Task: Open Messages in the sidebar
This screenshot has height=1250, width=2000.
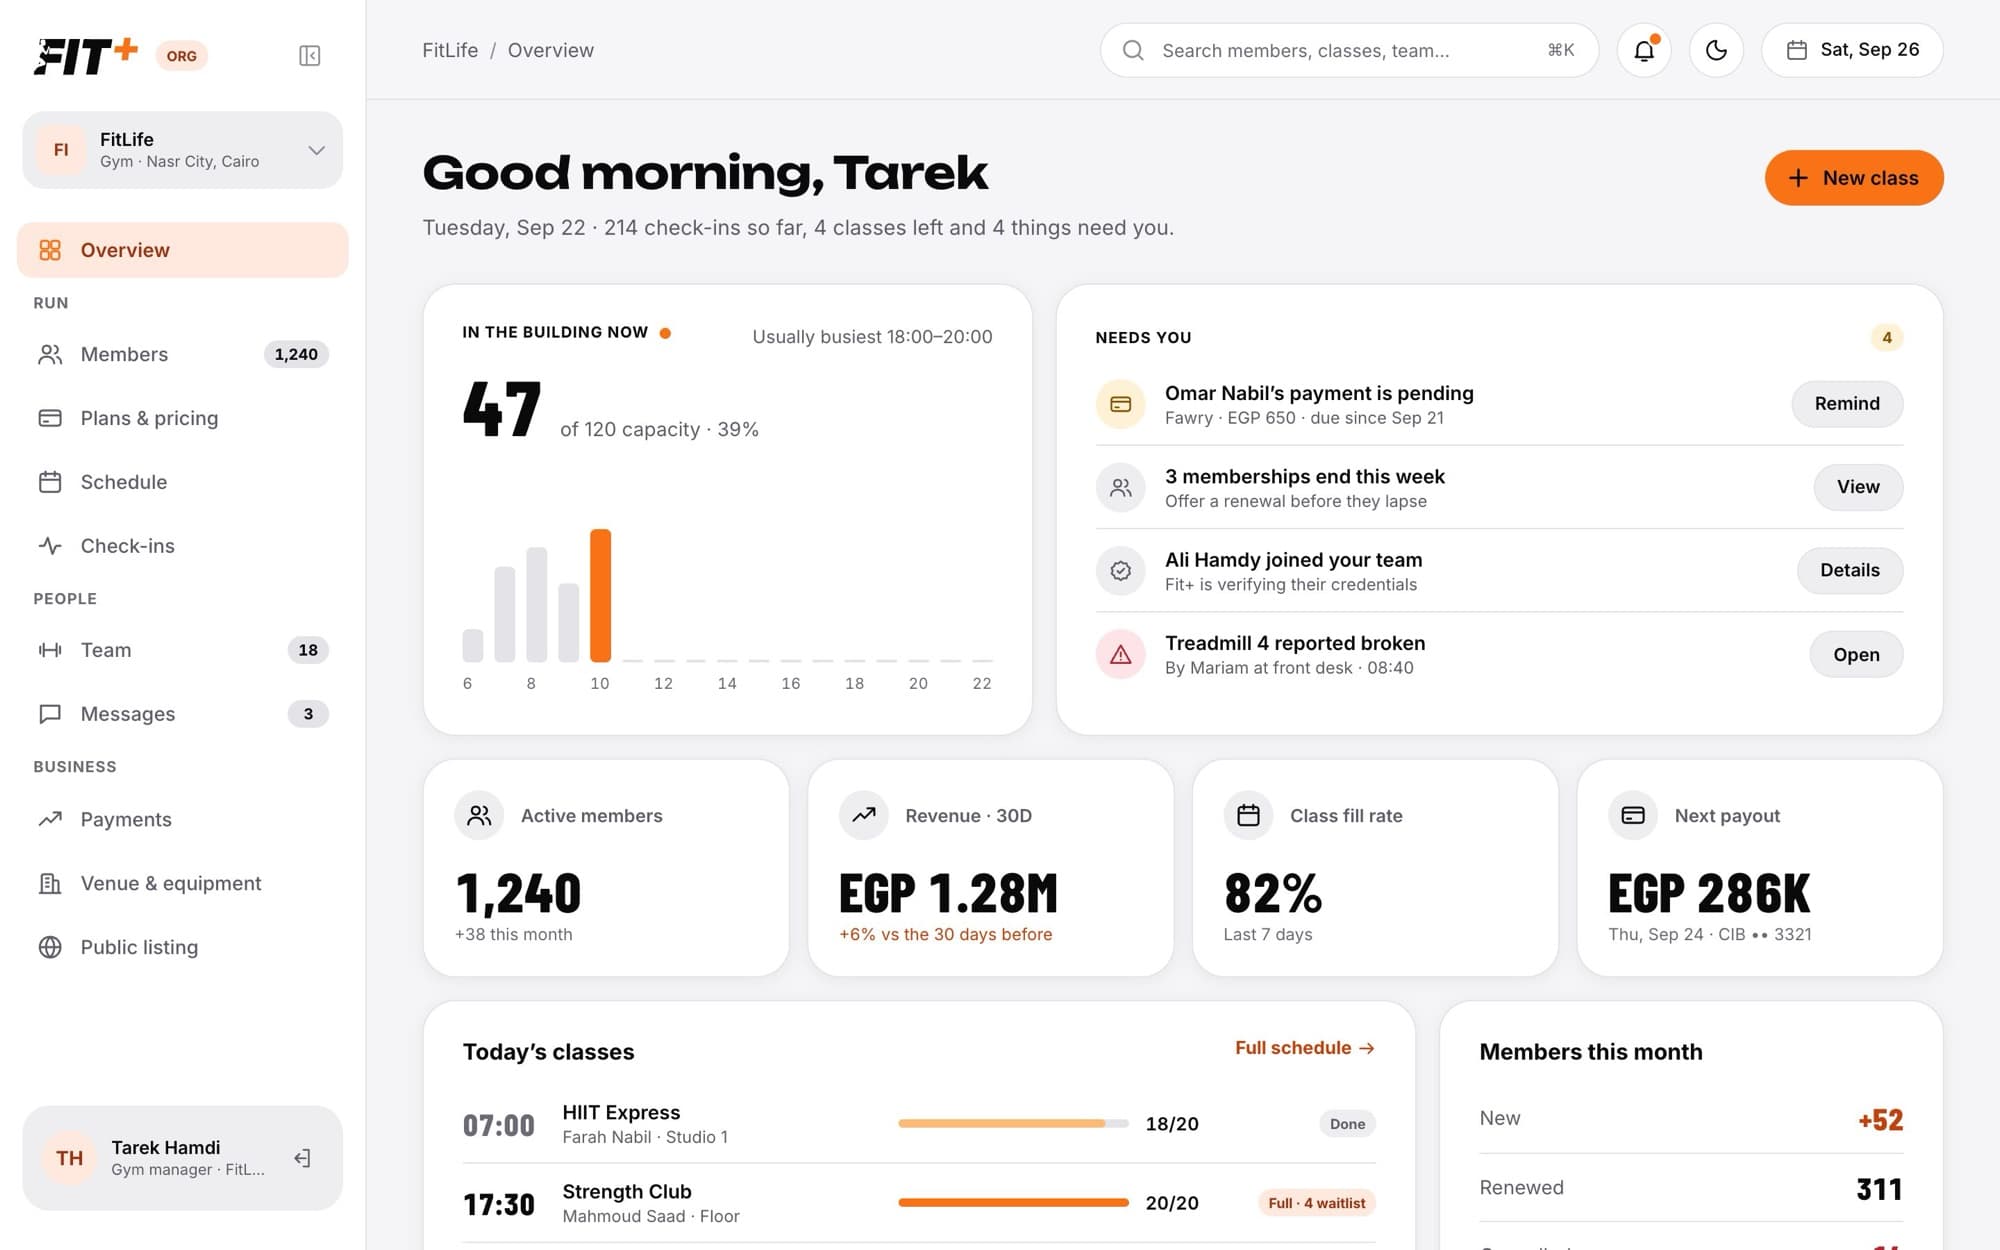Action: (183, 714)
